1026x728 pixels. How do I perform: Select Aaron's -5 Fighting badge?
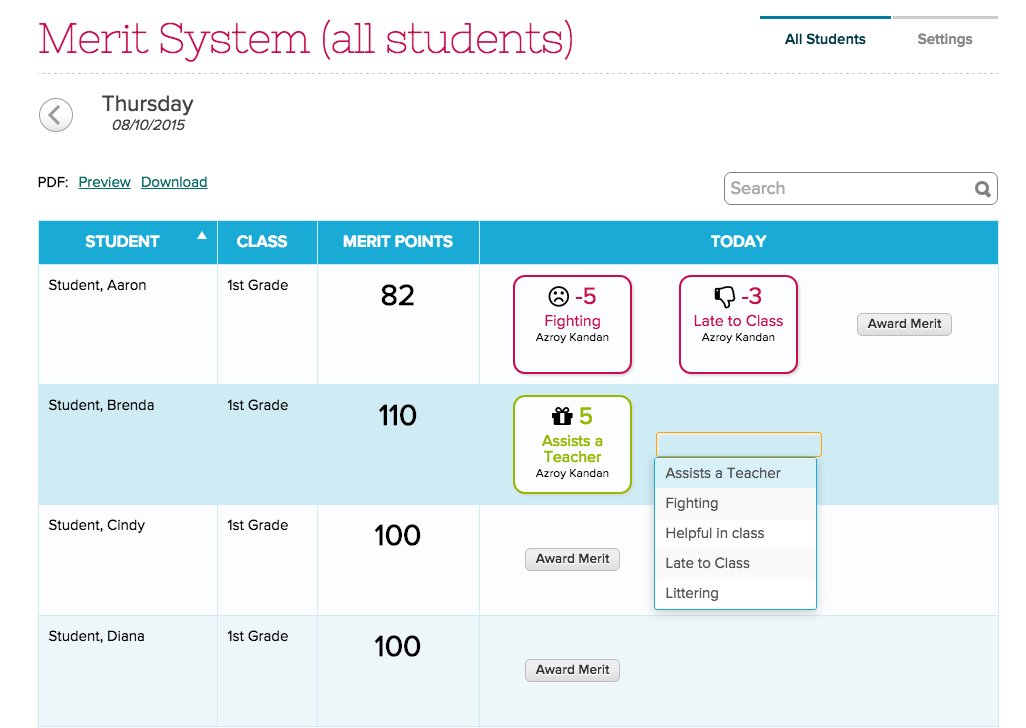(572, 324)
